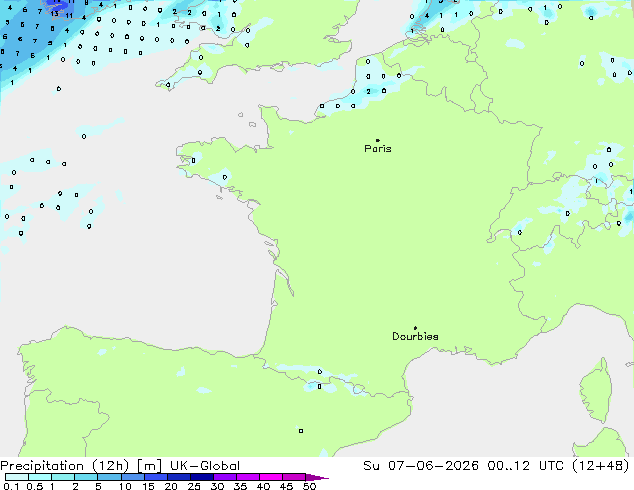Pick the legend swatch between 15 and 20

155,477
